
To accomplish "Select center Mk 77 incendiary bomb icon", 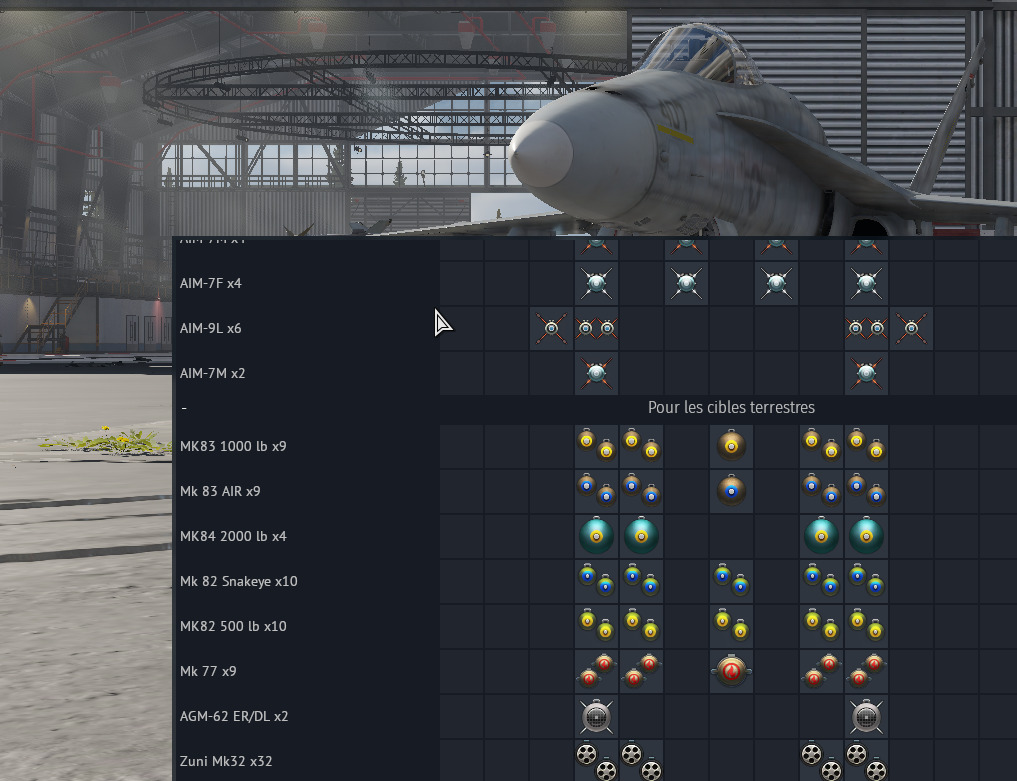I will pos(731,671).
